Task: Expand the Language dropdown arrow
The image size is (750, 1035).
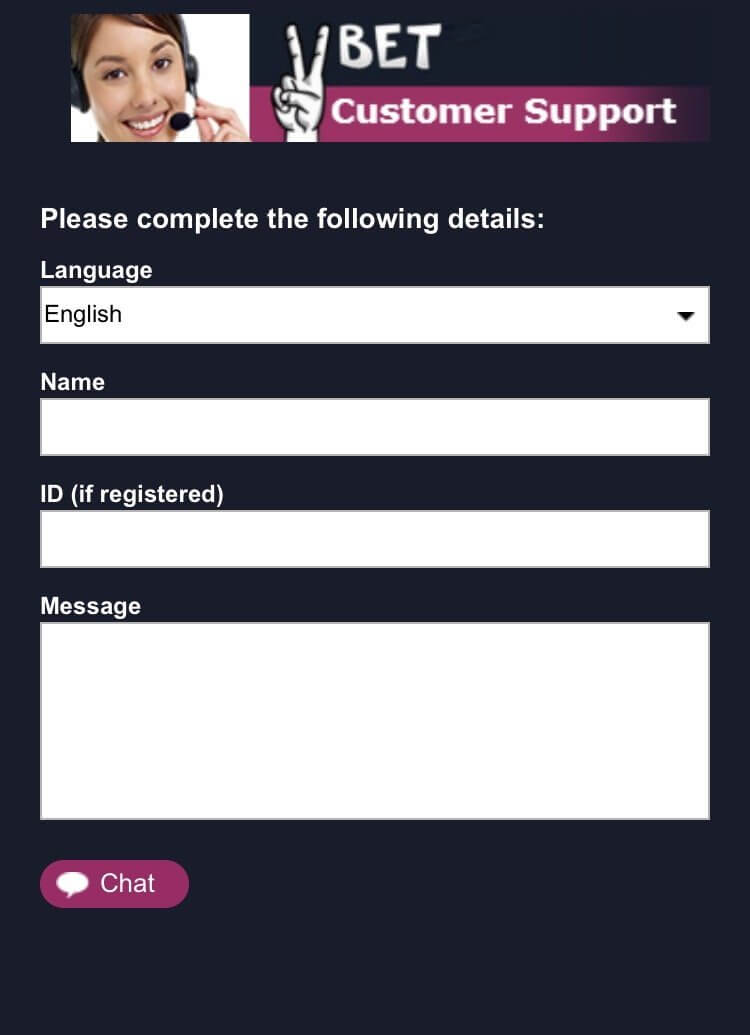Action: [686, 316]
